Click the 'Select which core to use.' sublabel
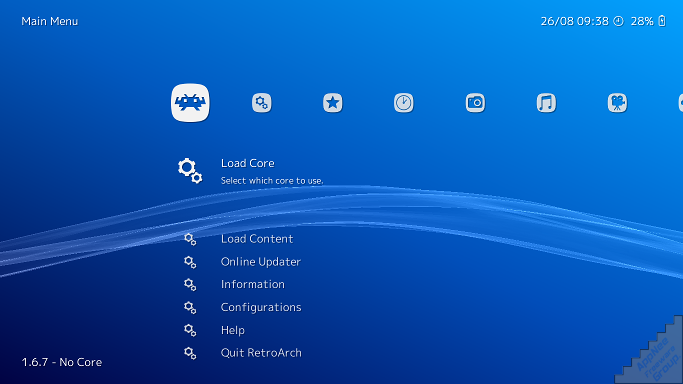The height and width of the screenshot is (384, 683). 272,181
